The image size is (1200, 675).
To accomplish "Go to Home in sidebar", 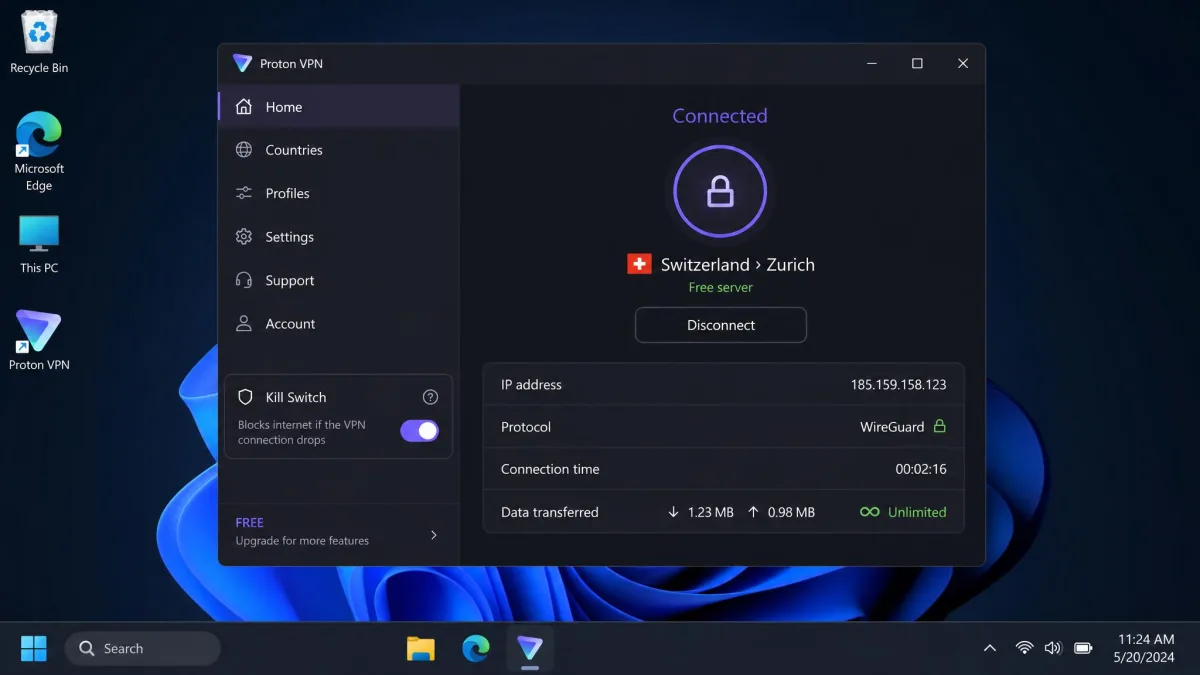I will pyautogui.click(x=339, y=107).
